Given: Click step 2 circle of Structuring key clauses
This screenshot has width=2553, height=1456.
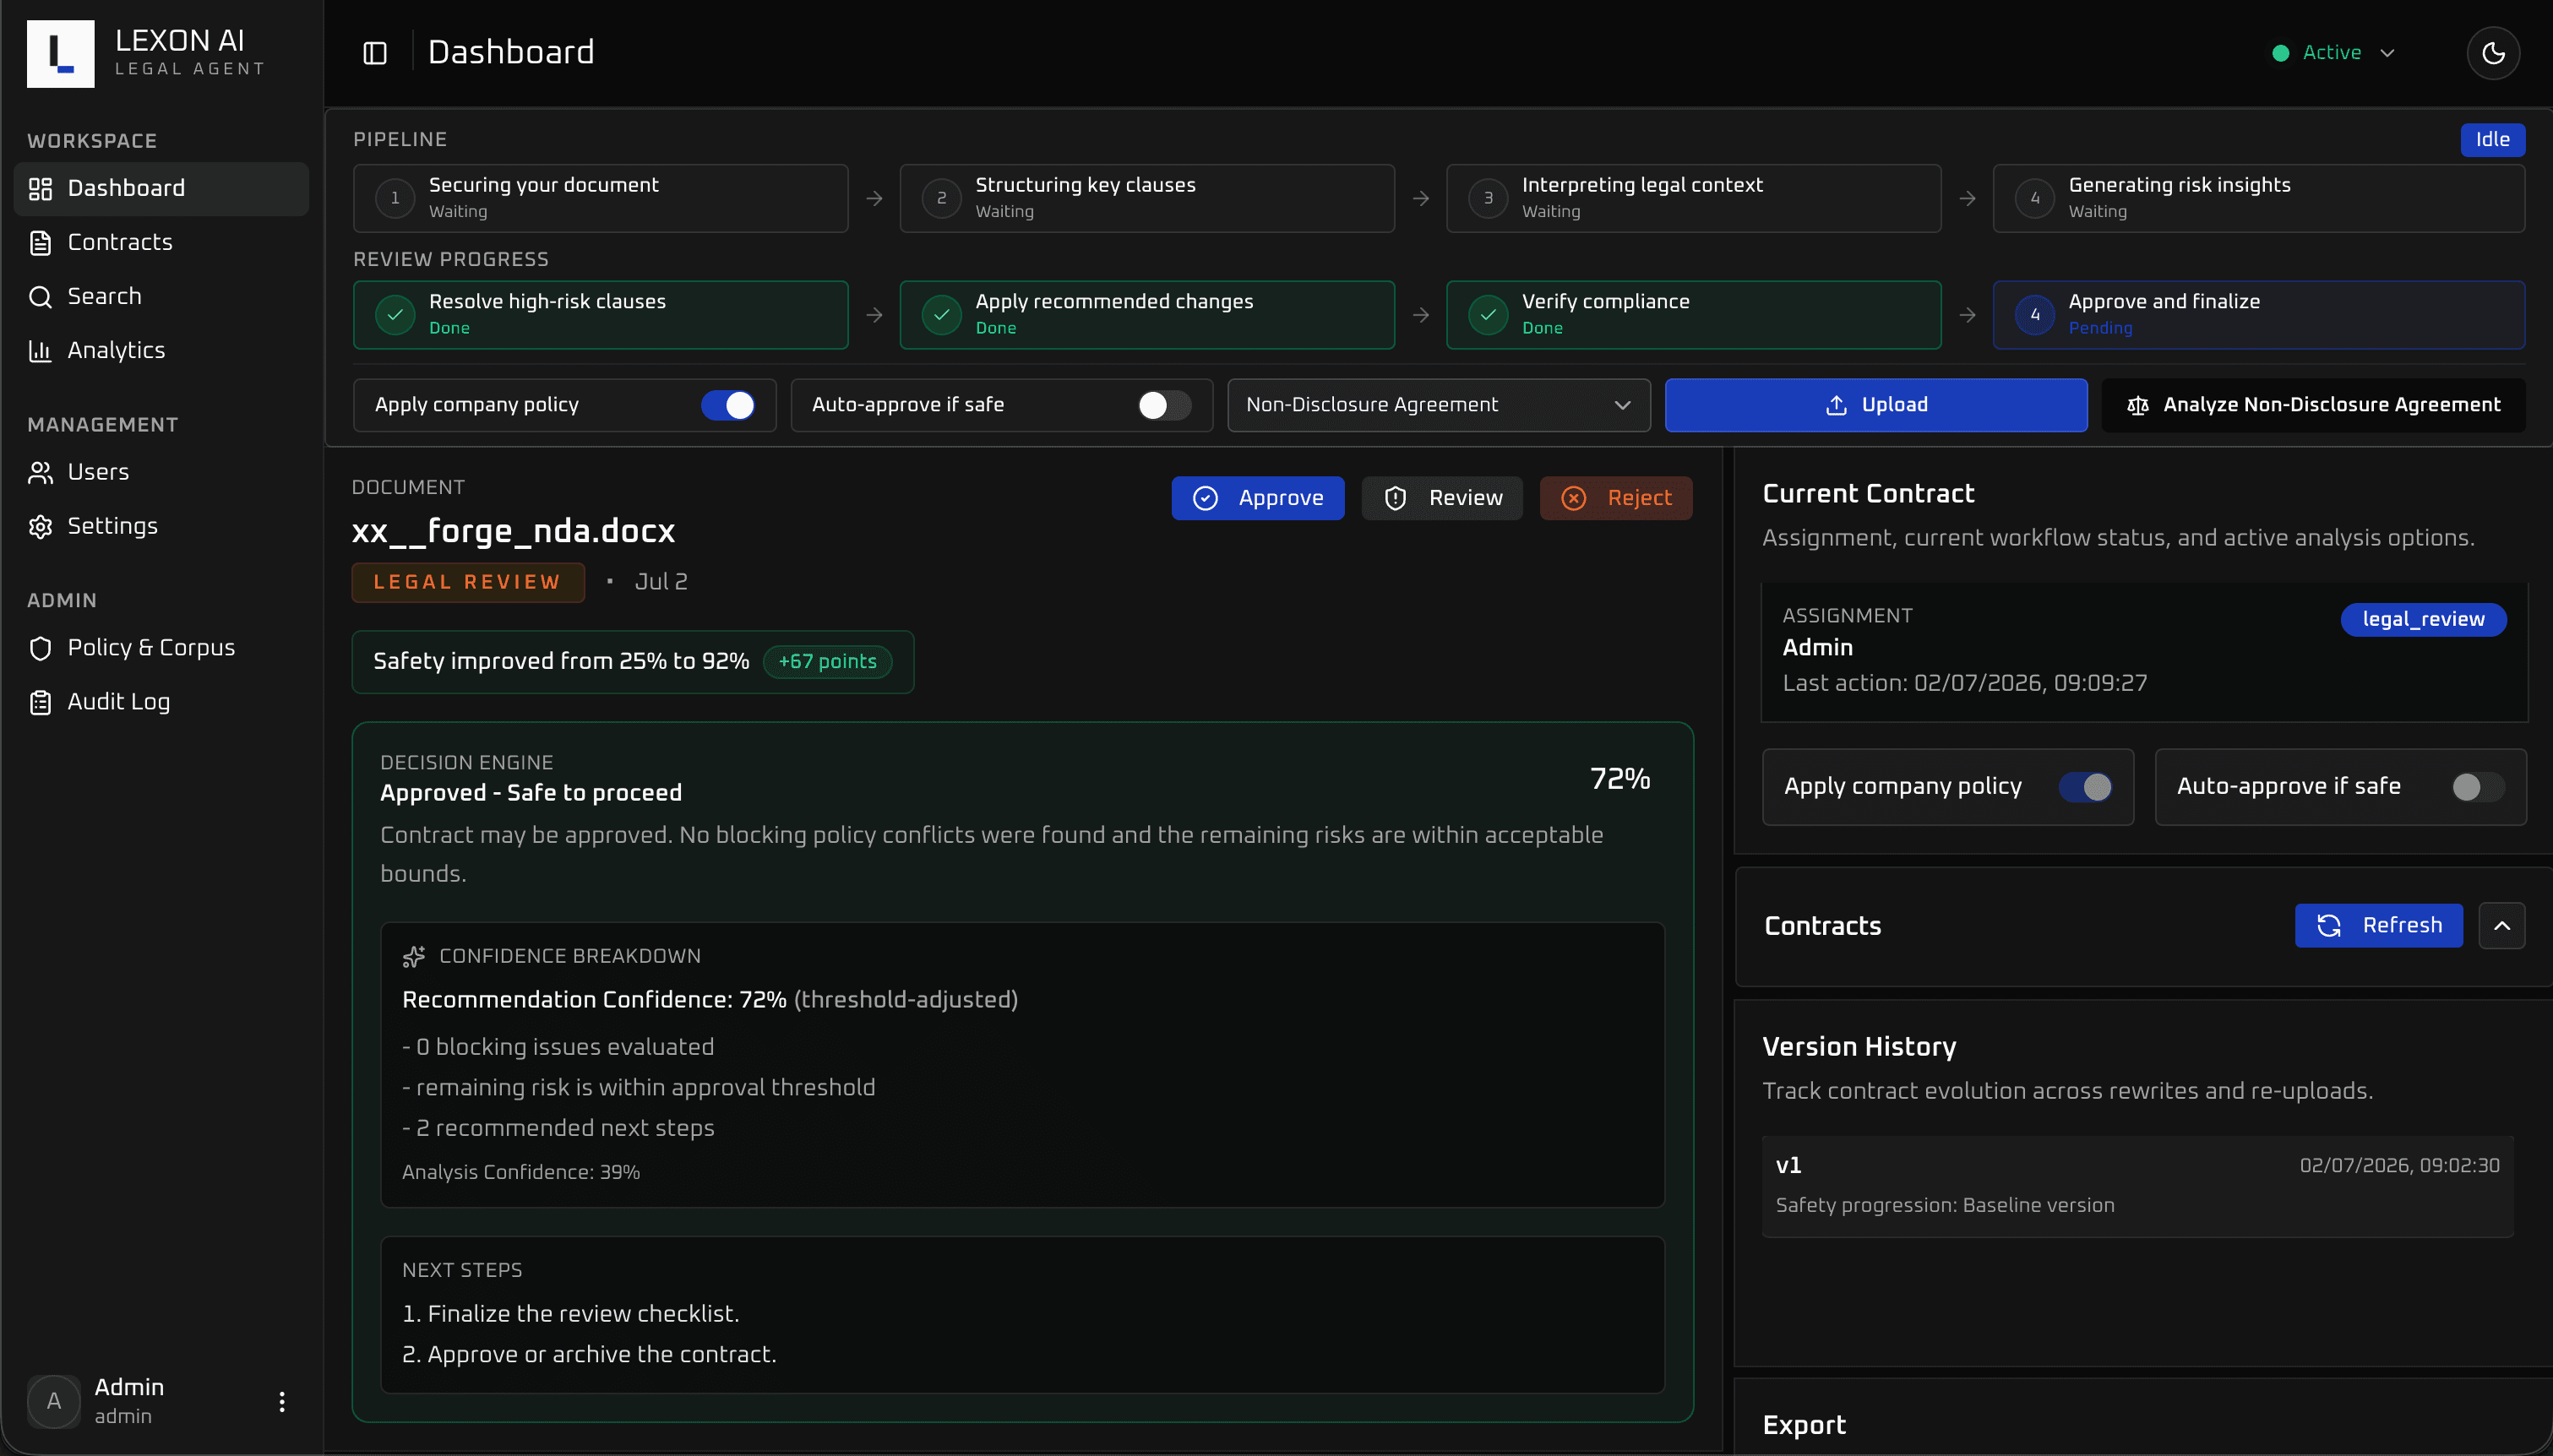Looking at the screenshot, I should [941, 198].
